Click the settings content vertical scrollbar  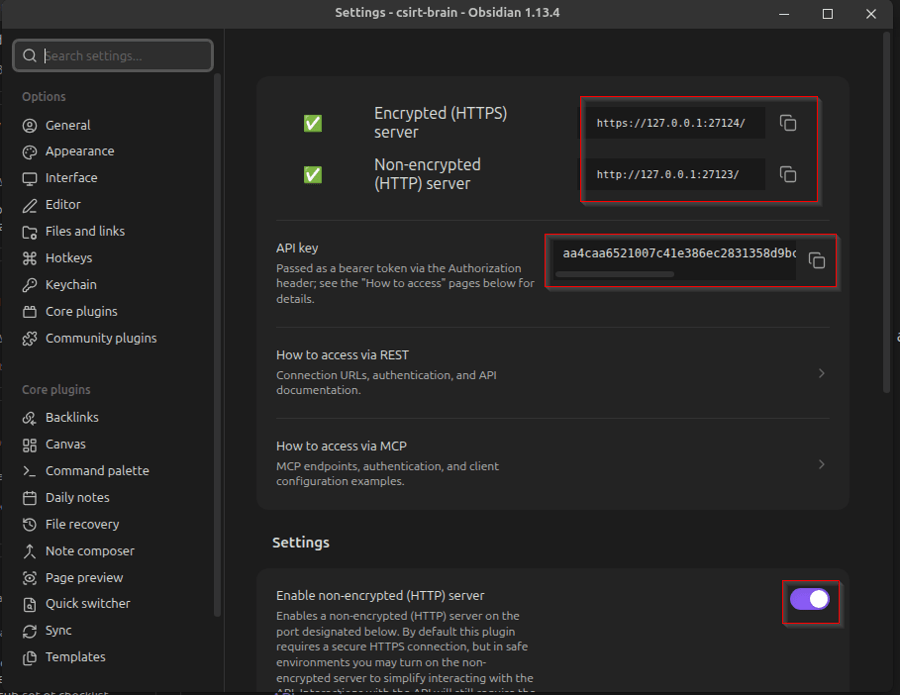(886, 212)
